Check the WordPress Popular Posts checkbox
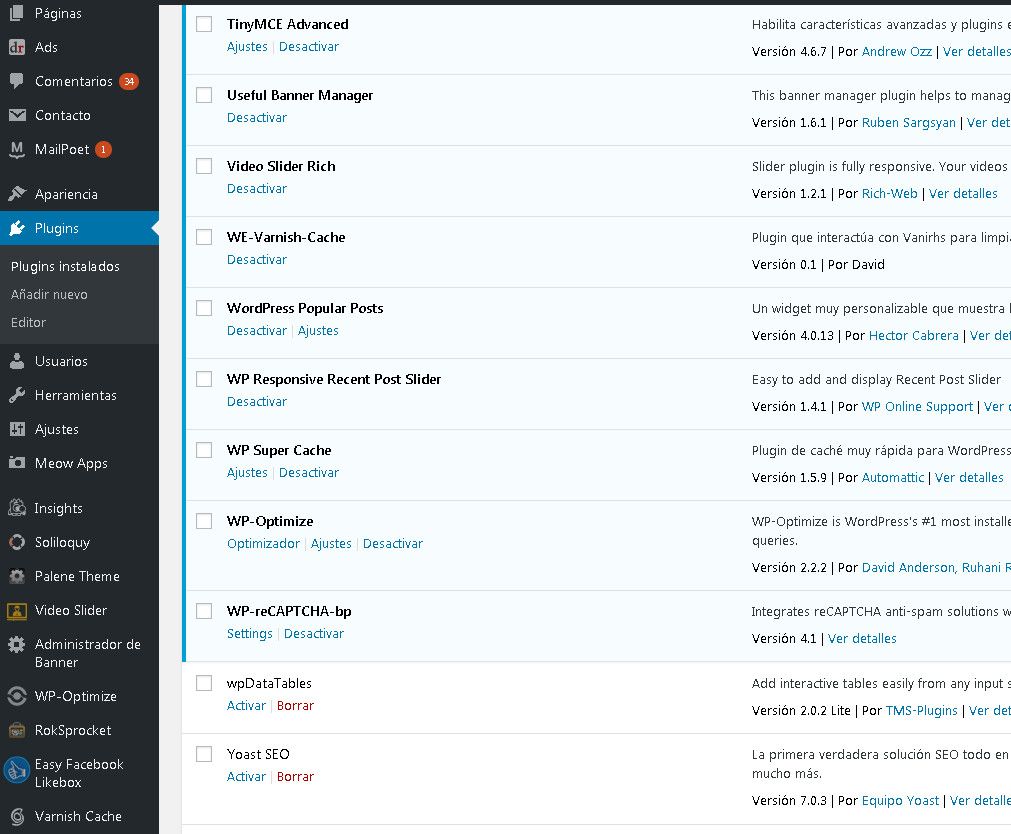The height and width of the screenshot is (834, 1011). 204,308
